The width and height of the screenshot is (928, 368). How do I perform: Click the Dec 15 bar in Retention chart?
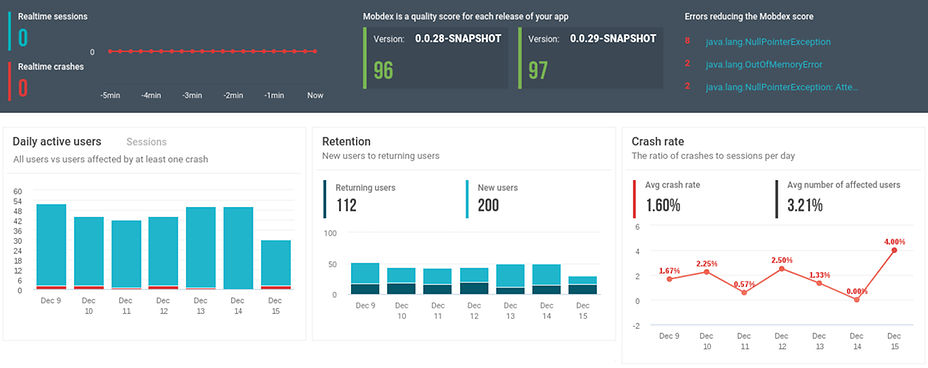tap(583, 285)
